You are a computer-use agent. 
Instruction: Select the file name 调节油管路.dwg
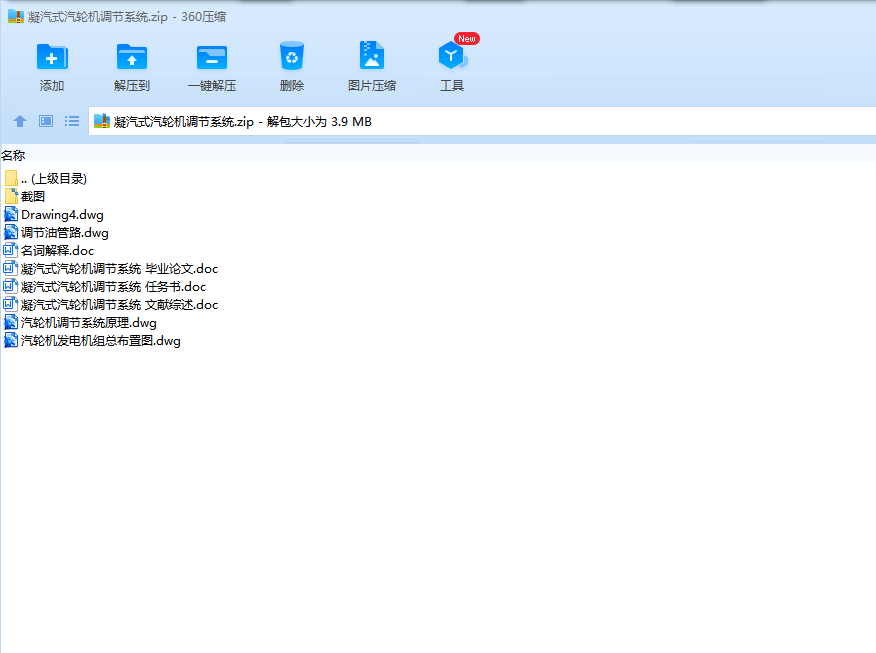(65, 232)
